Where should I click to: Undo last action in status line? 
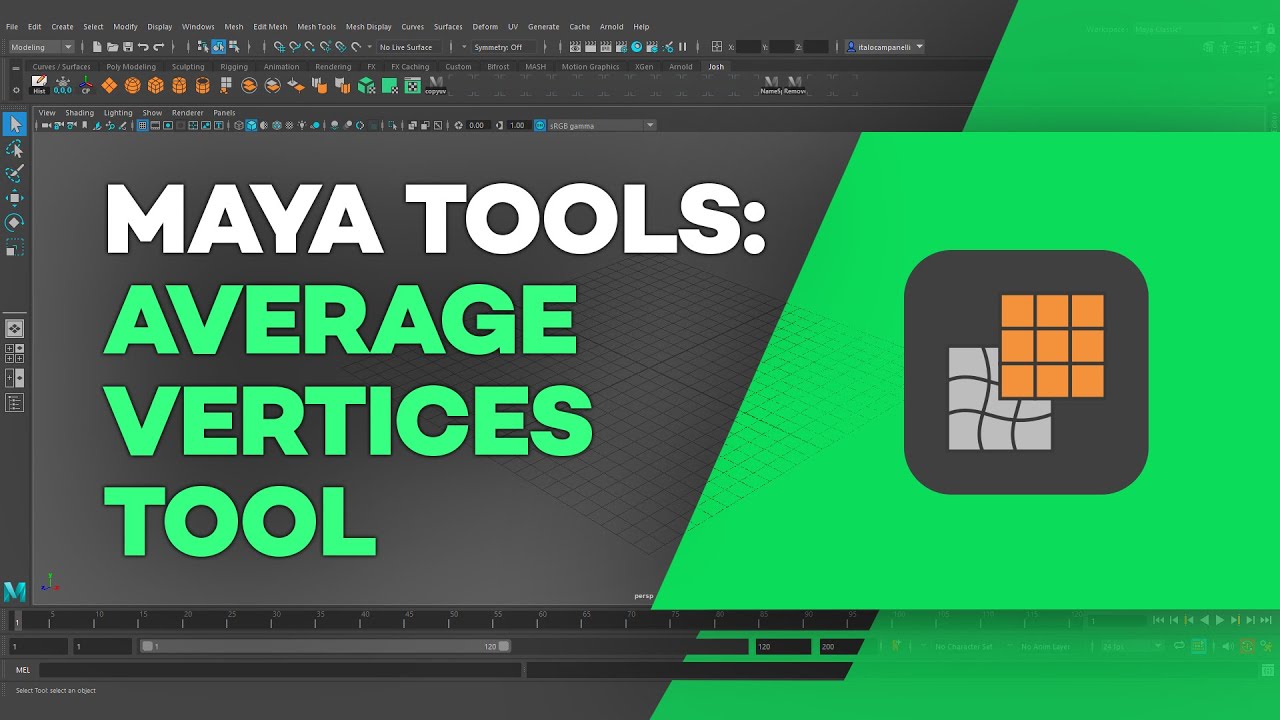point(143,47)
